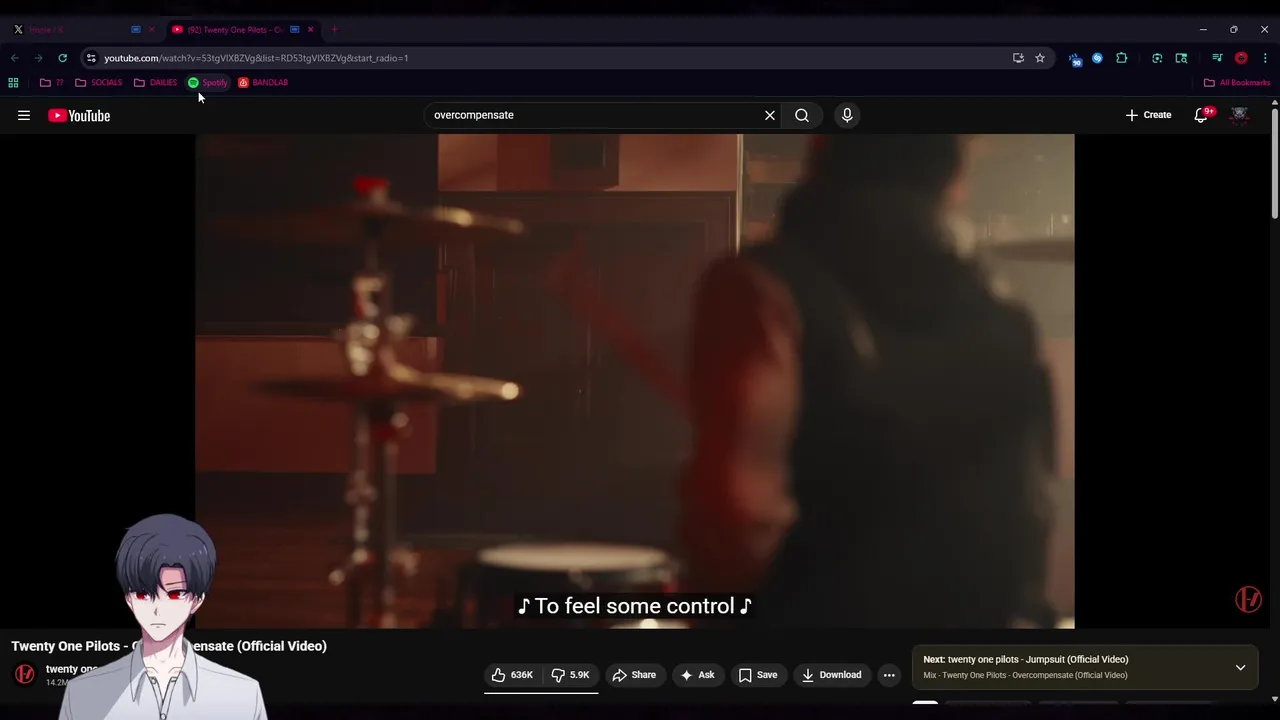
Task: Open the All Bookmarks folder
Action: point(1237,83)
